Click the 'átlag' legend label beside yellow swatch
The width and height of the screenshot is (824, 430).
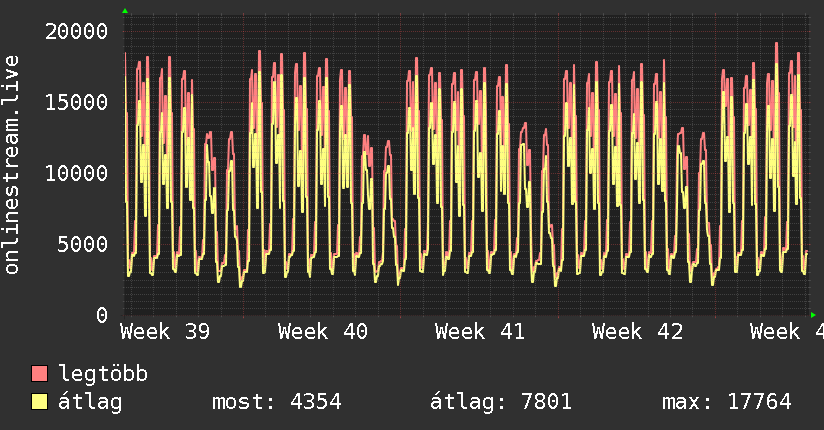tap(90, 403)
